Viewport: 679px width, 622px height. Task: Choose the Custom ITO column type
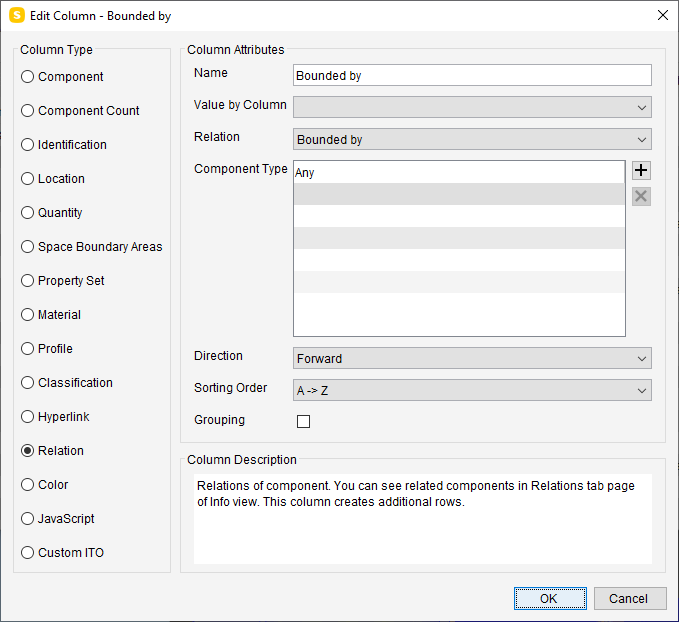click(x=27, y=553)
